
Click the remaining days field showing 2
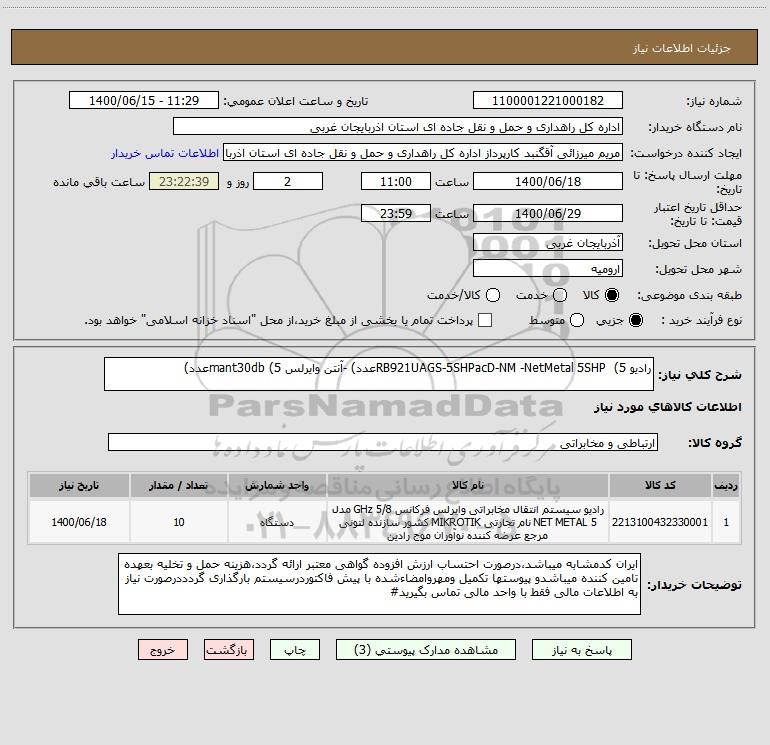point(288,181)
